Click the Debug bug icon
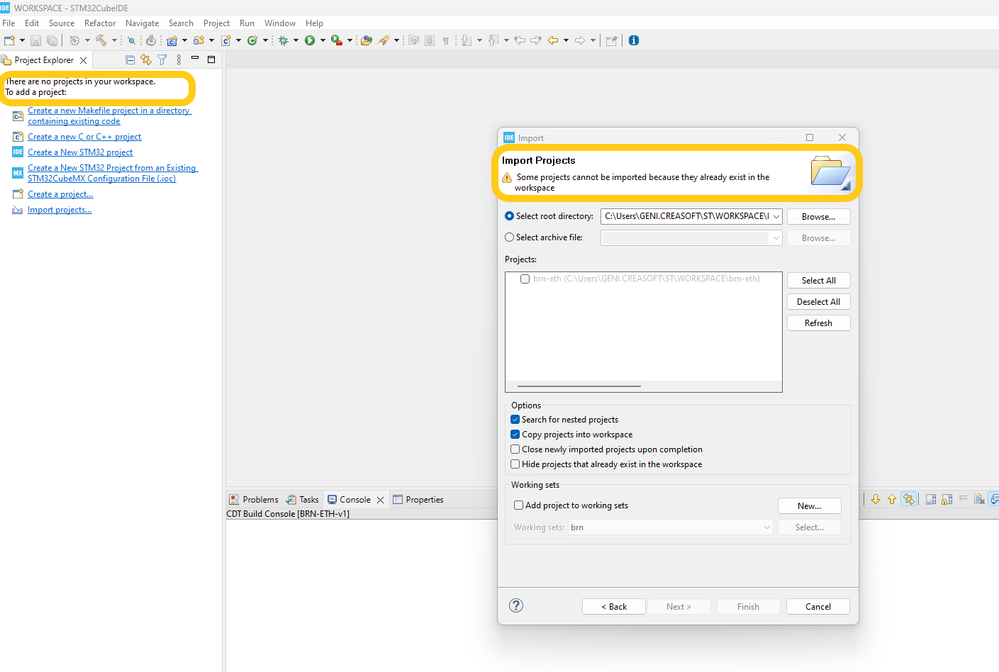This screenshot has width=999, height=672. [x=284, y=40]
